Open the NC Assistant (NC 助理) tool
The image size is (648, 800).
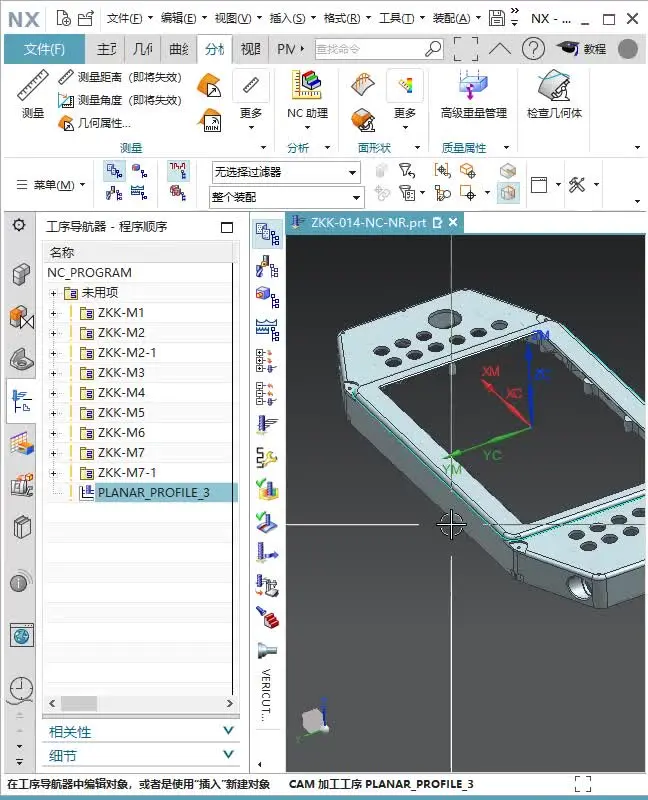pos(307,89)
